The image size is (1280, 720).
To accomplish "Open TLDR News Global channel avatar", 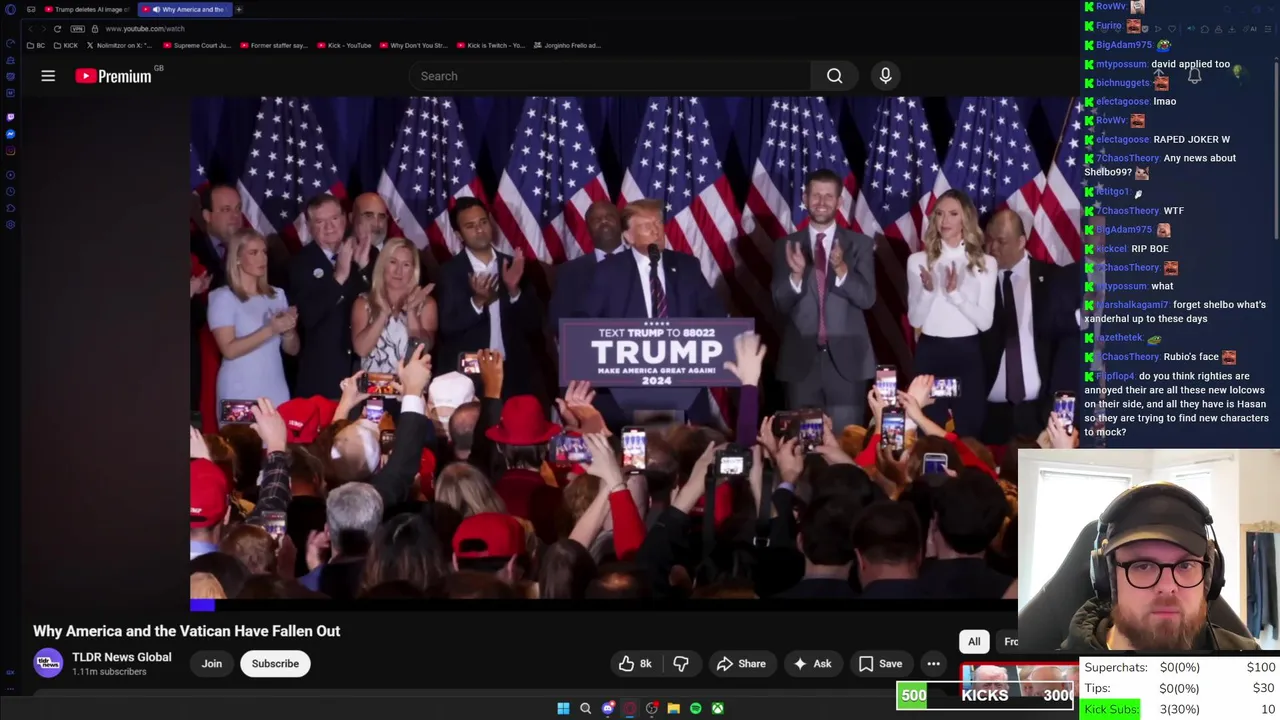I will click(x=48, y=663).
